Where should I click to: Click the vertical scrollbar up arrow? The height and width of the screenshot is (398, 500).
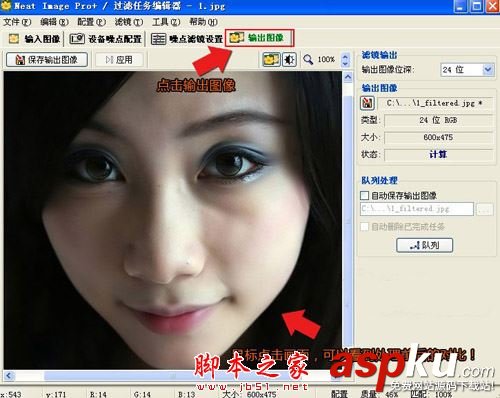348,77
